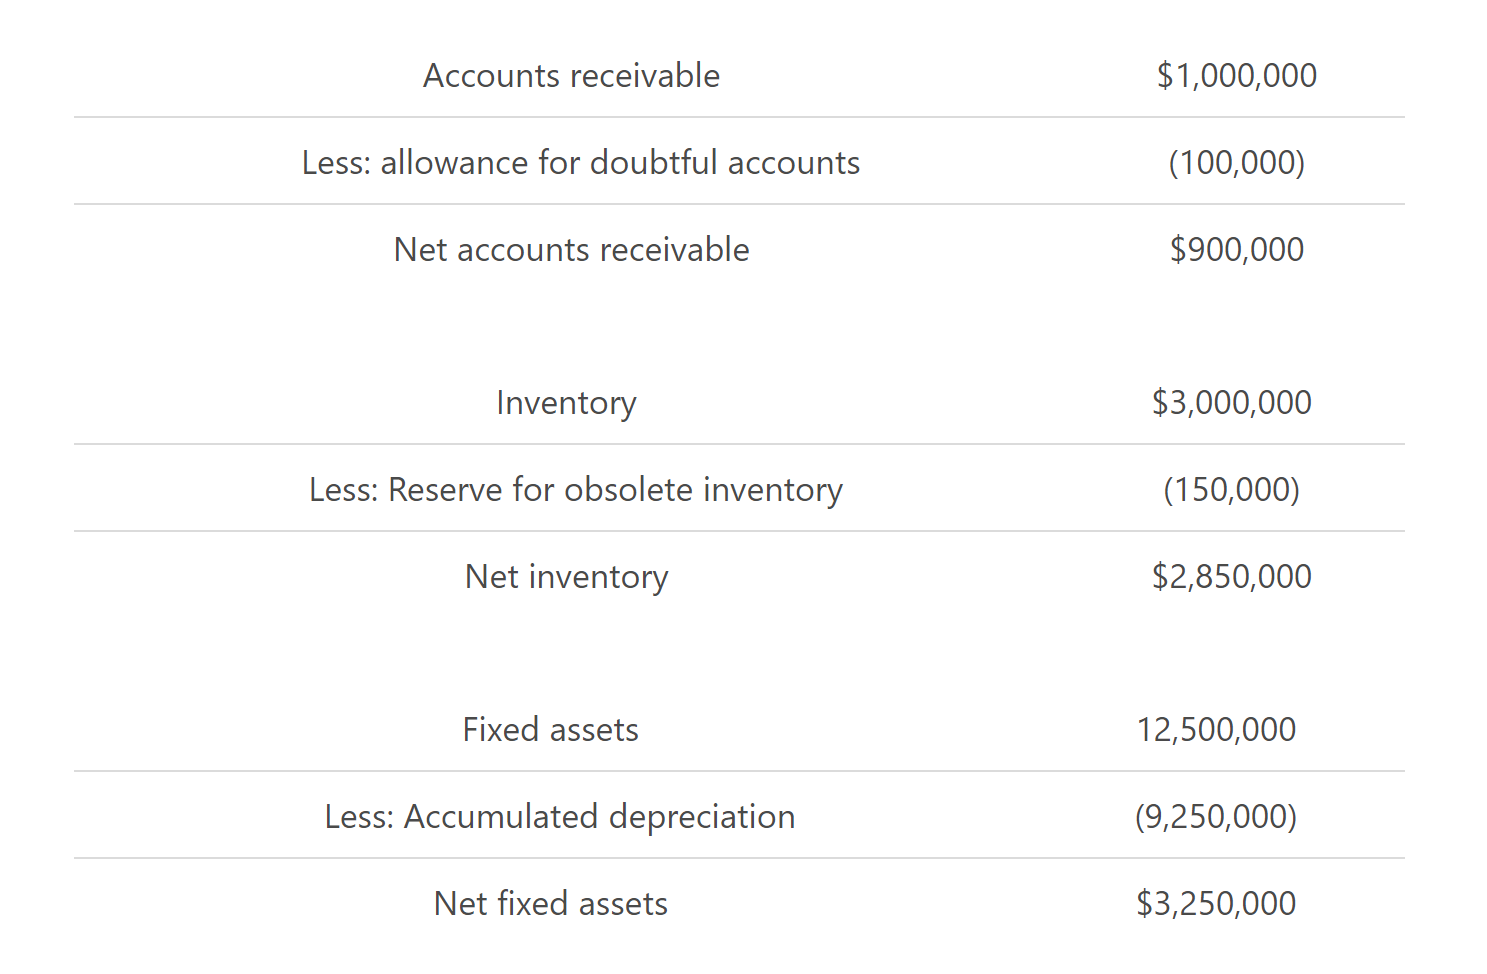Select the $2,850,000 net inventory amount
The height and width of the screenshot is (974, 1487).
tap(1231, 577)
